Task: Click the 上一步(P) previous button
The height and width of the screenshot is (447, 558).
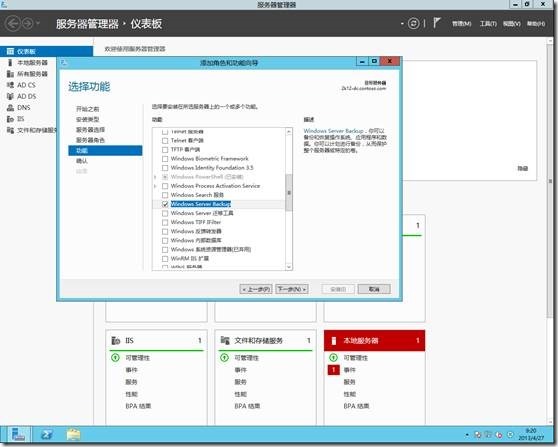Action: pyautogui.click(x=256, y=289)
